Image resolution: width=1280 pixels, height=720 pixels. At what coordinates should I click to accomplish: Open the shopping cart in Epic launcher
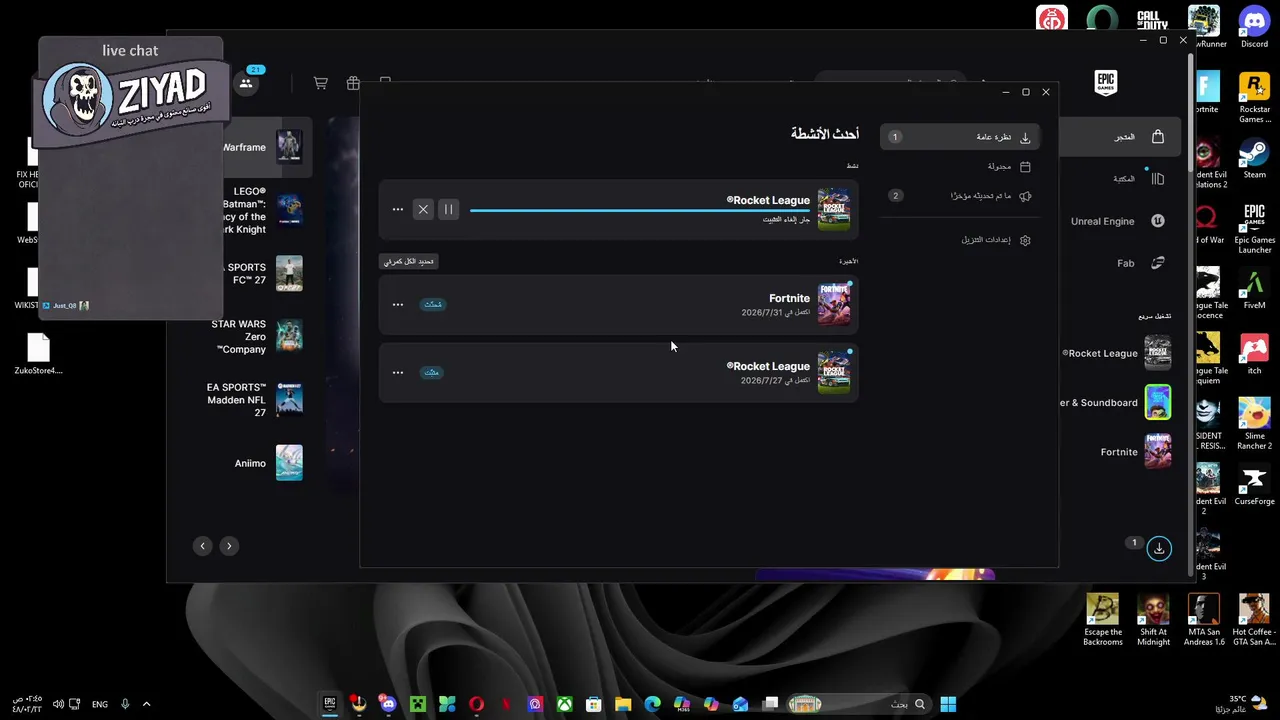[321, 83]
